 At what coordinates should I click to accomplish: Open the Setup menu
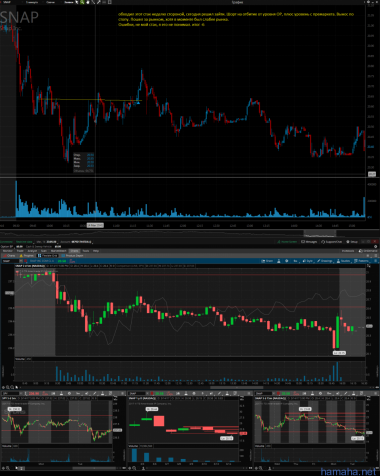[353, 242]
